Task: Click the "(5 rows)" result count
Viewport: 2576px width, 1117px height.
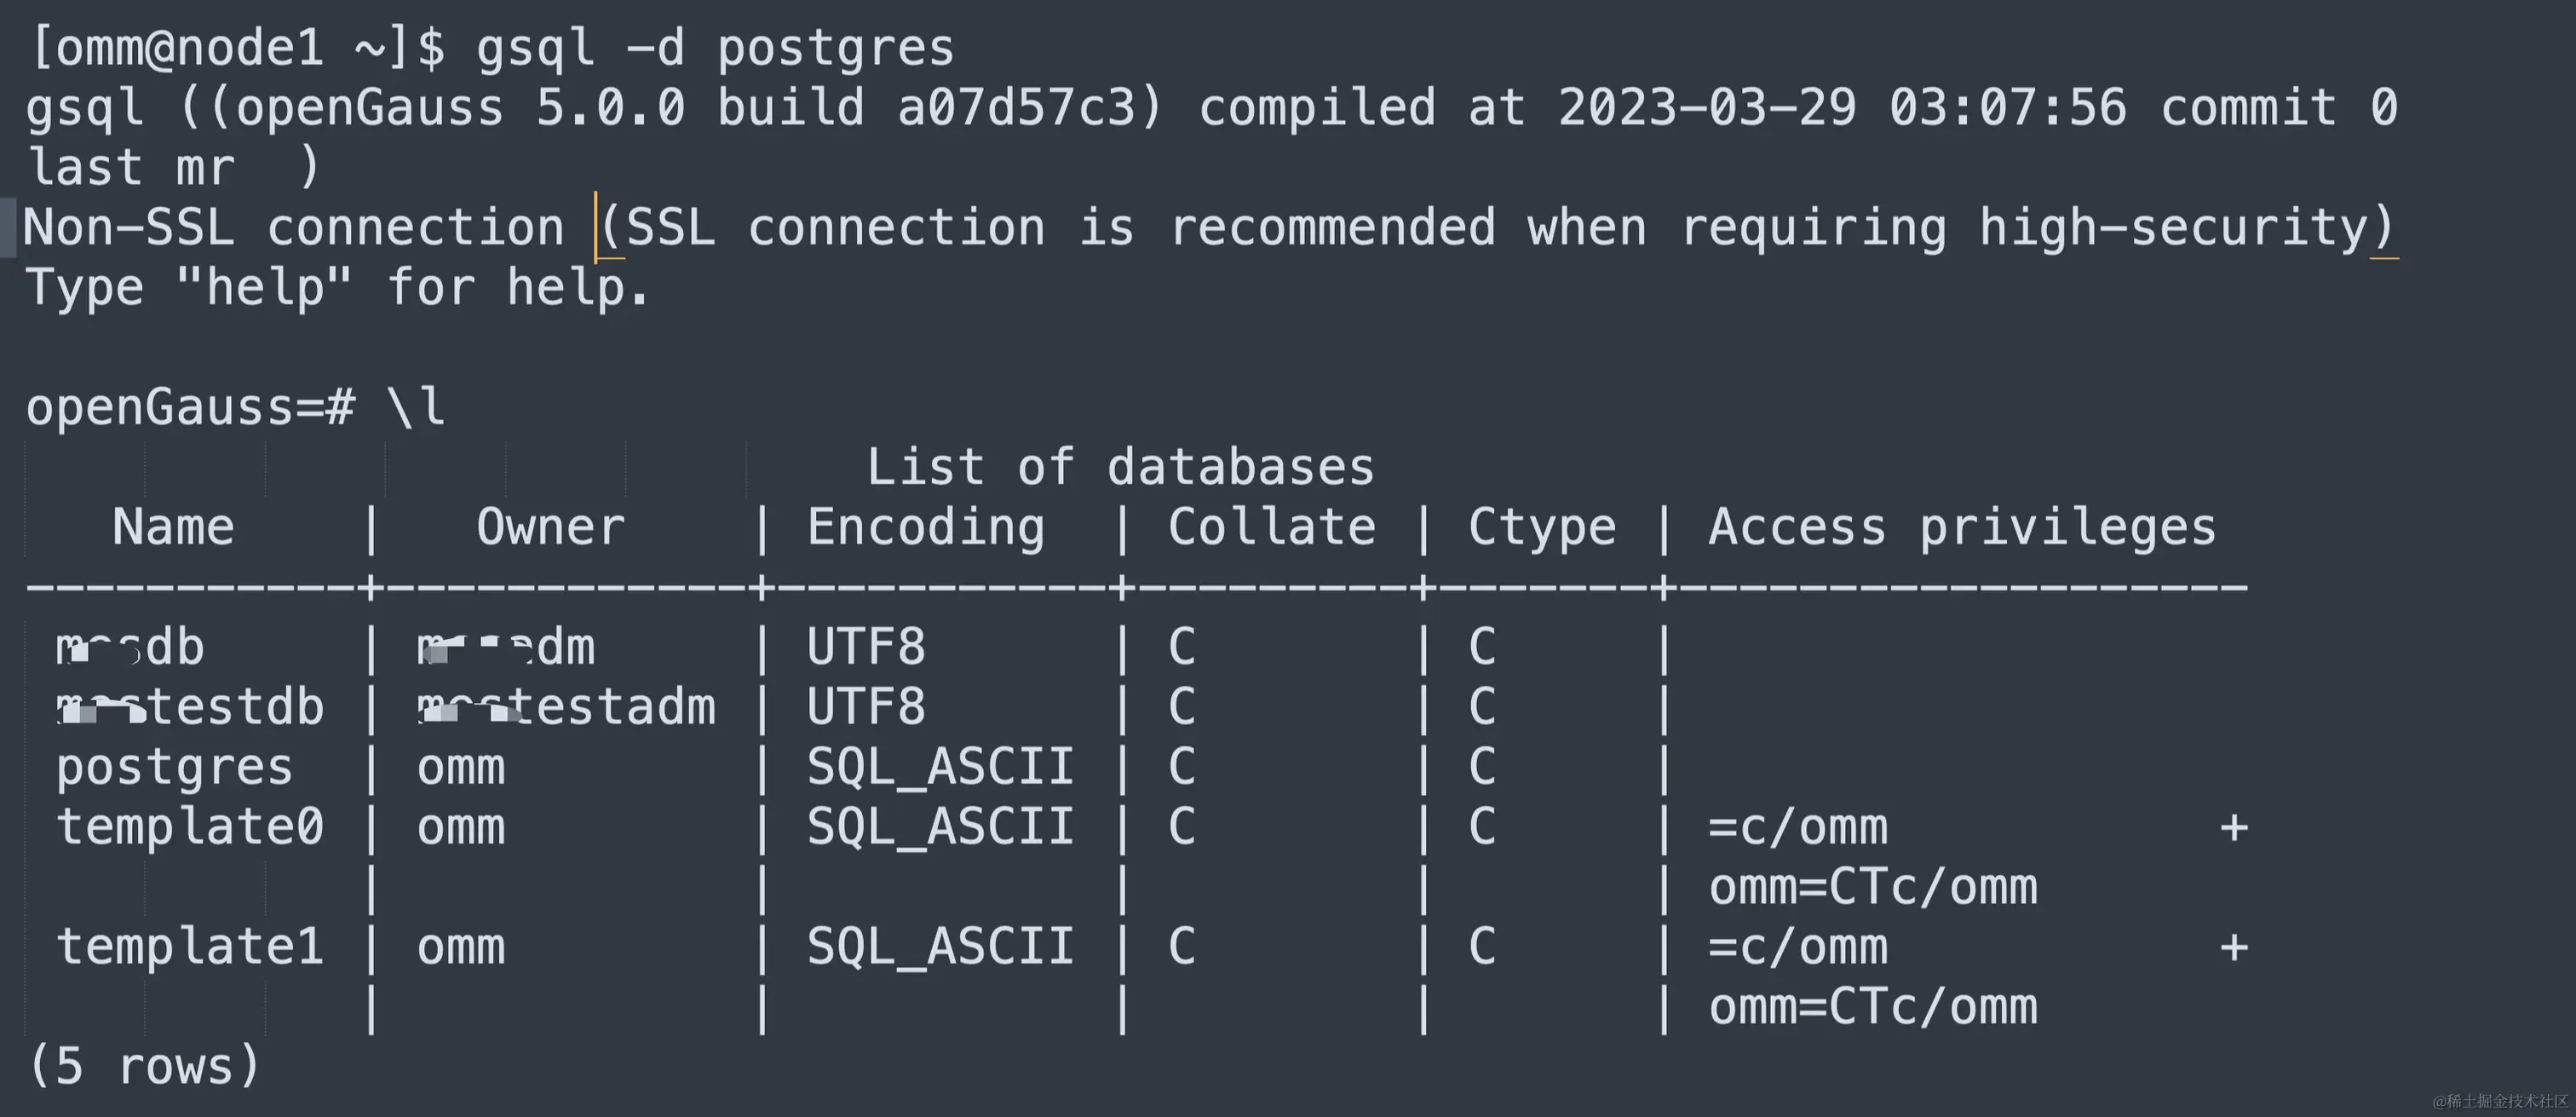Action: pyautogui.click(x=145, y=1066)
